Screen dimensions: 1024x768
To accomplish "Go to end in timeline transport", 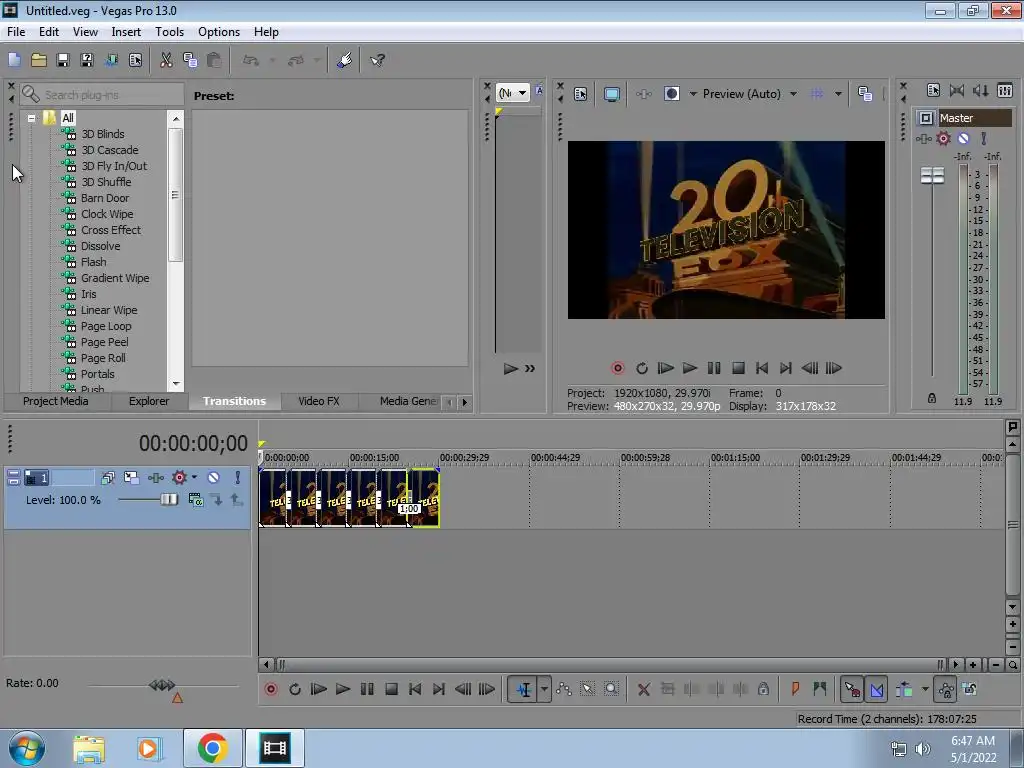I will [439, 689].
